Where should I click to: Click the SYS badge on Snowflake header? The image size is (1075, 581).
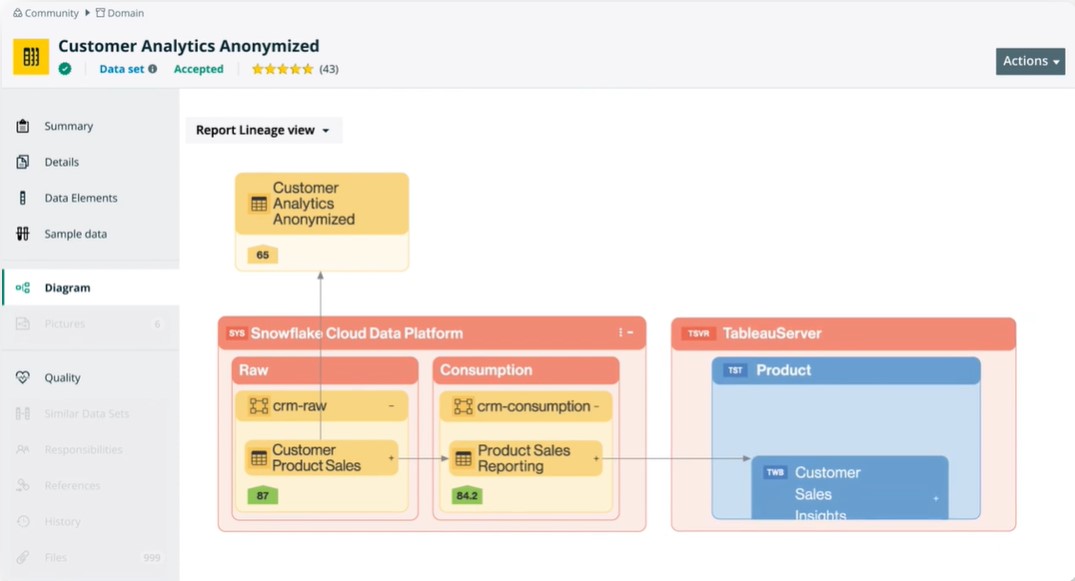click(237, 333)
